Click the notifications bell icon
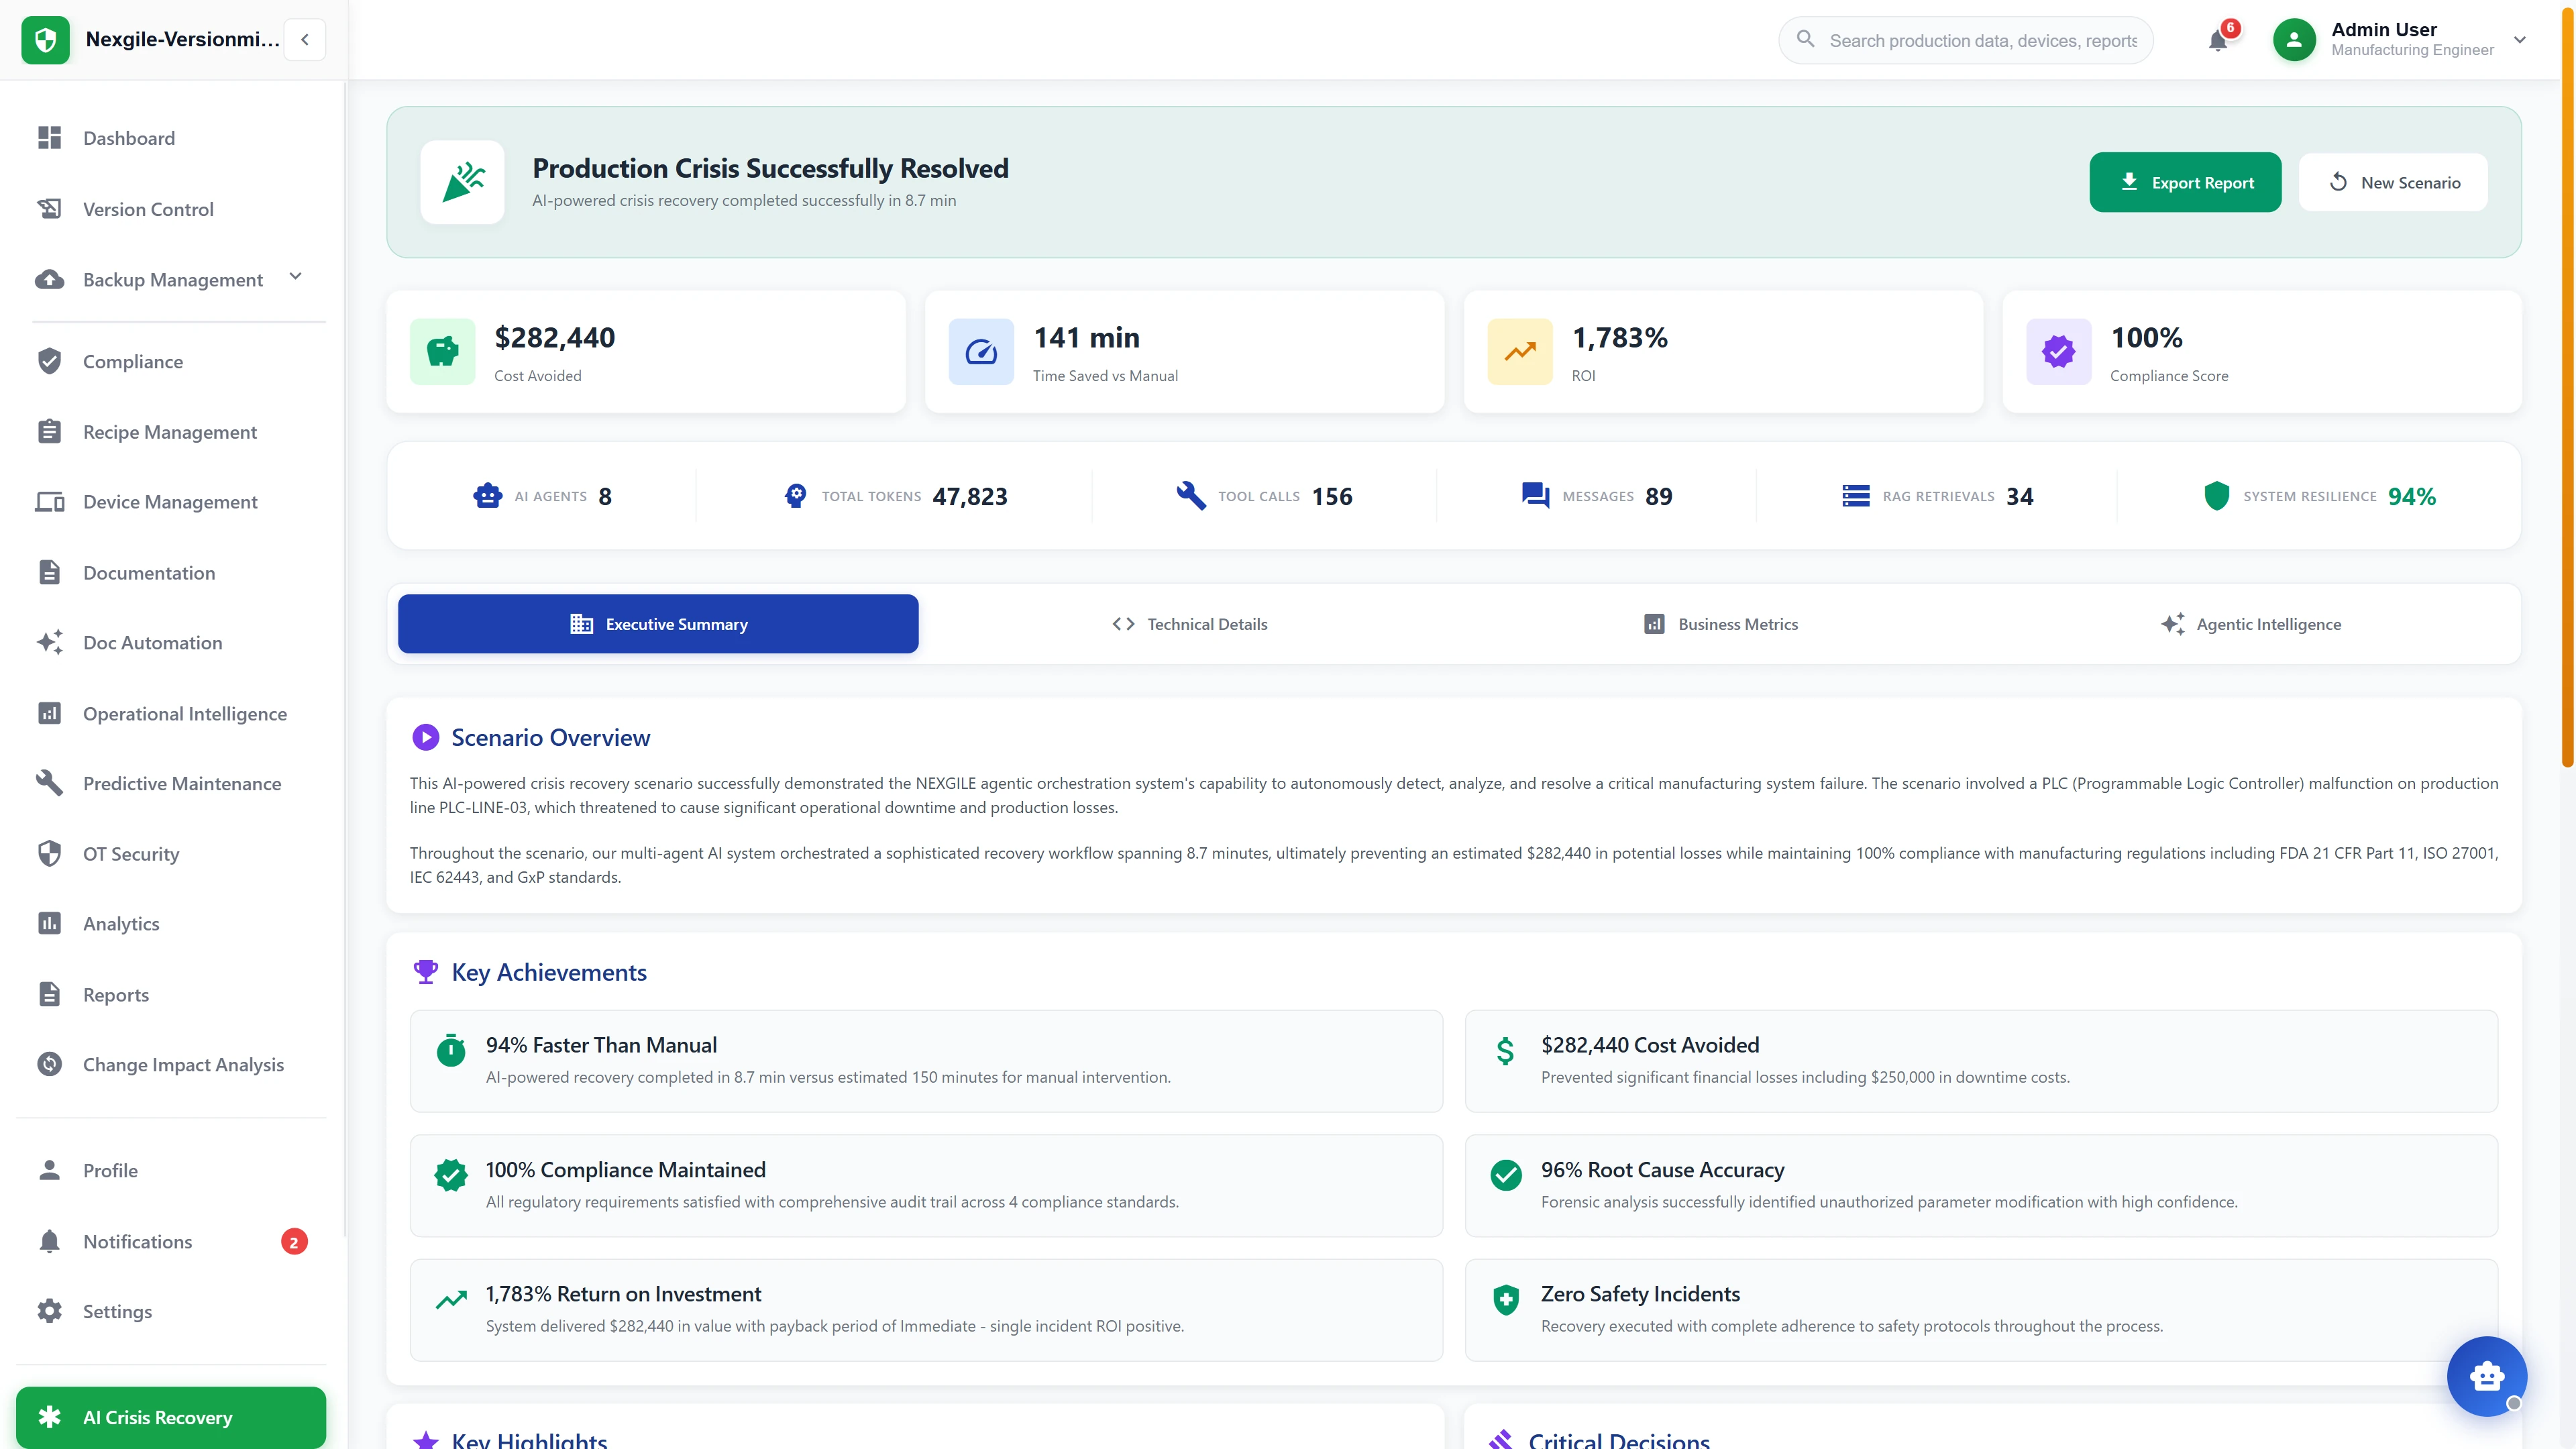Screen dimensions: 2576x1449 [2219, 40]
